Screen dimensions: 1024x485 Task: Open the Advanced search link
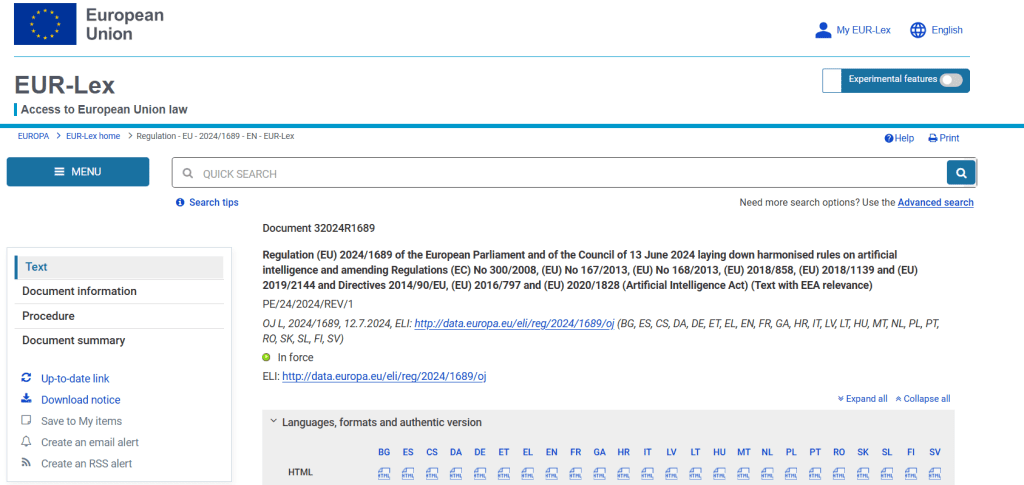[x=935, y=202]
